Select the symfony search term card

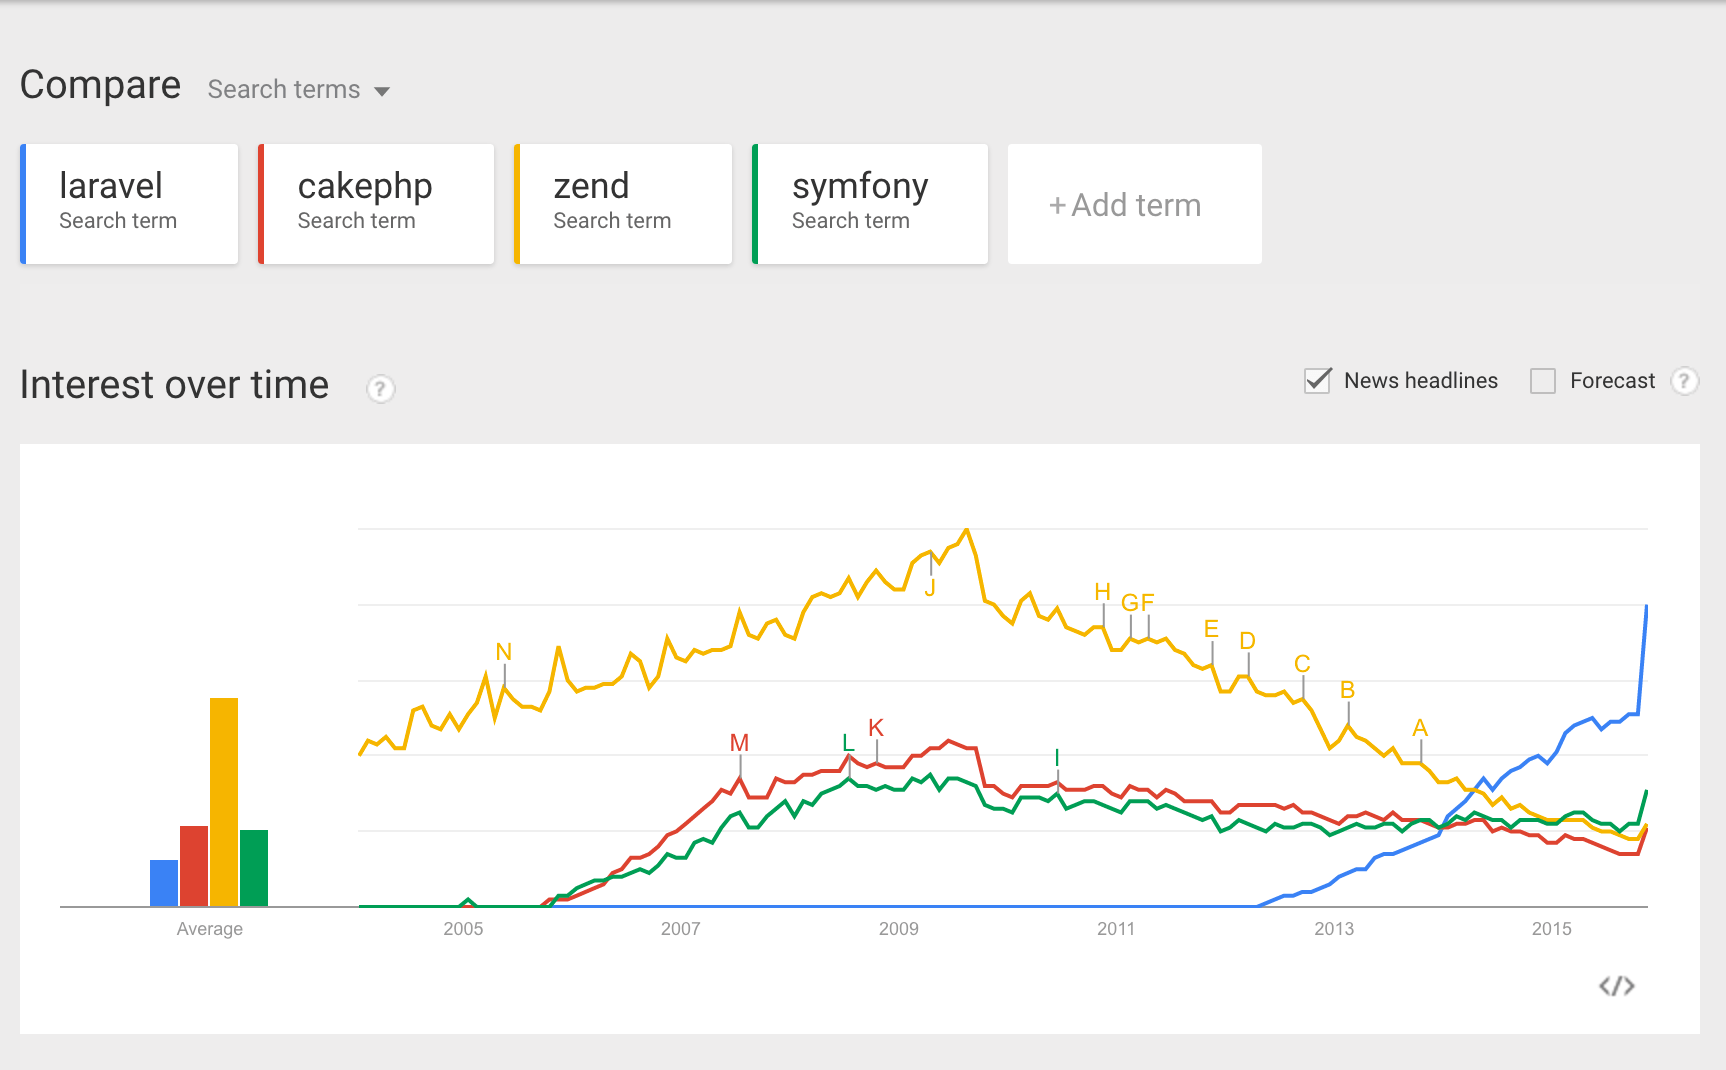(870, 204)
